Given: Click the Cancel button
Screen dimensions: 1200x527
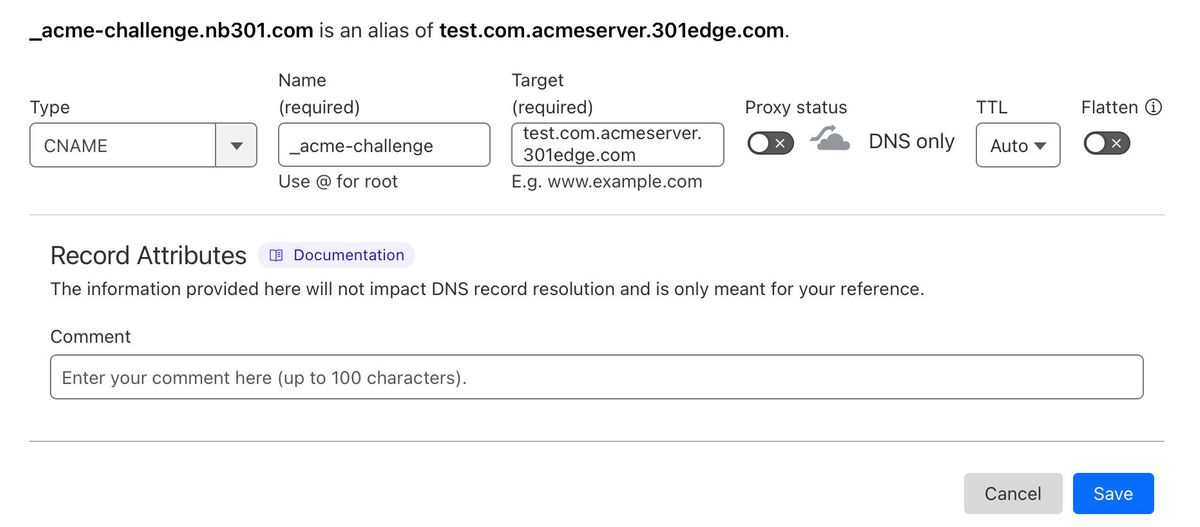Looking at the screenshot, I should (x=1013, y=494).
